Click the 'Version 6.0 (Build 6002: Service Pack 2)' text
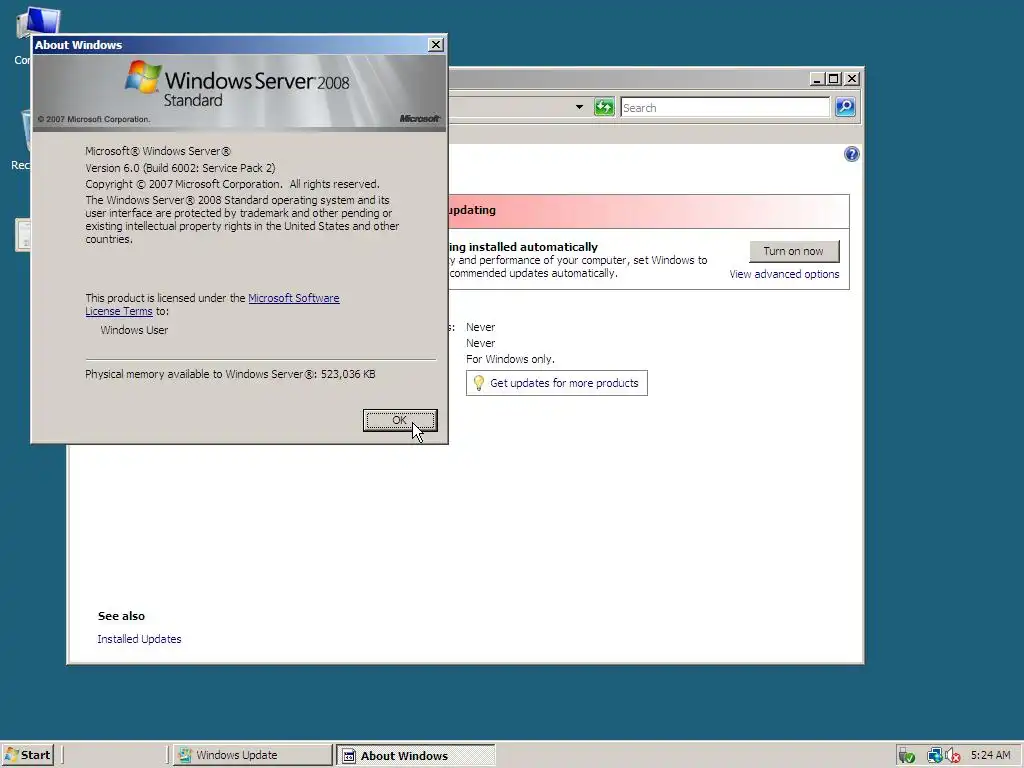The width and height of the screenshot is (1024, 768). click(180, 168)
